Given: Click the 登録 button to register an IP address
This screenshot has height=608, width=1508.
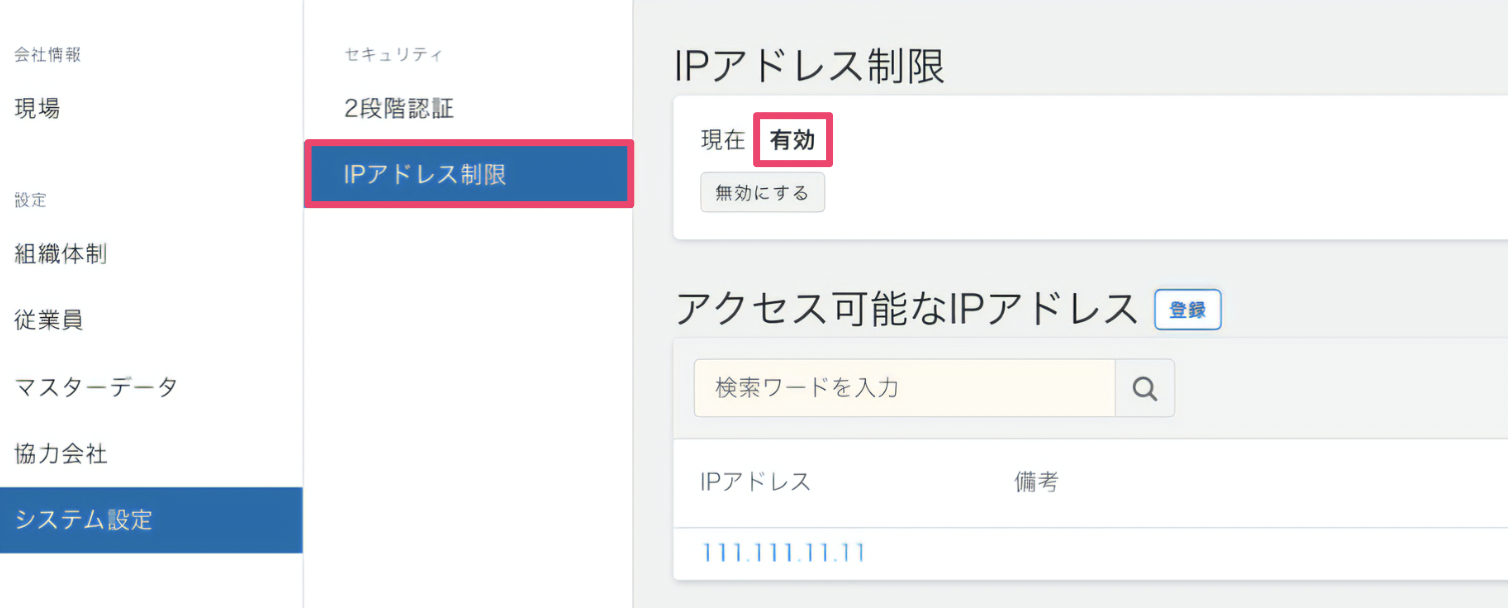Looking at the screenshot, I should (1187, 310).
